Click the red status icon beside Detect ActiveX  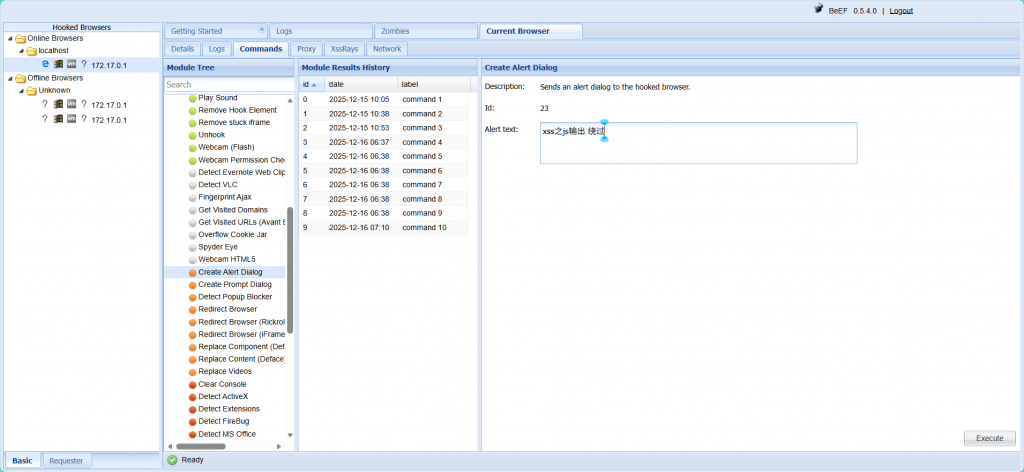[x=192, y=397]
